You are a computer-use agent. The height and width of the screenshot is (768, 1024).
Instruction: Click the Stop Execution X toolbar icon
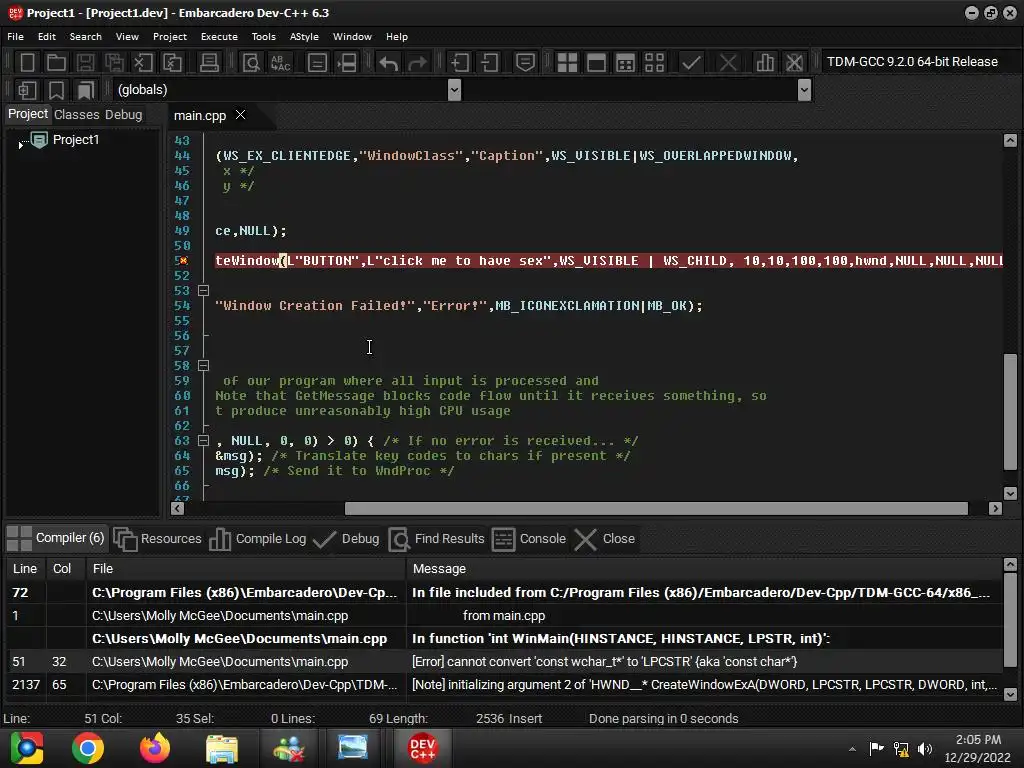point(728,63)
